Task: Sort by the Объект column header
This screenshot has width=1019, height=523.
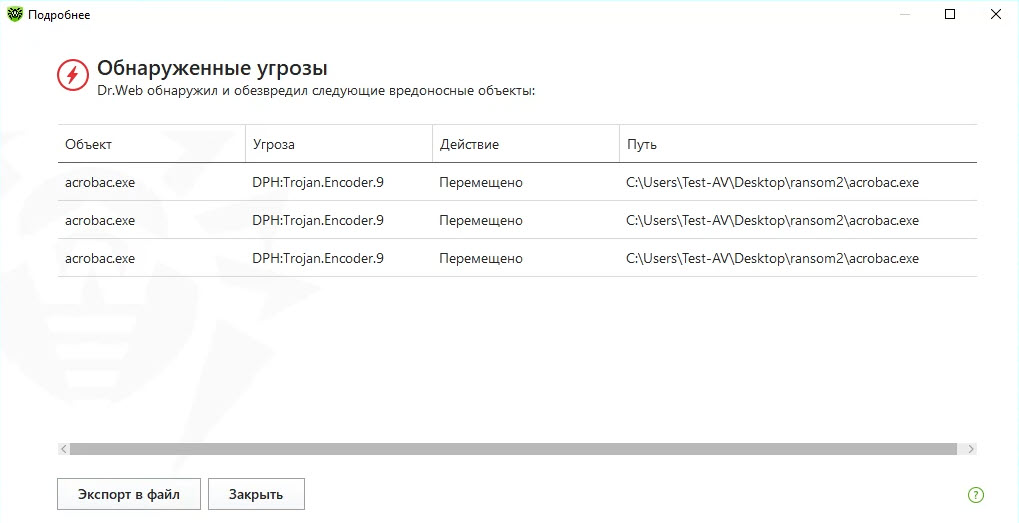Action: pyautogui.click(x=89, y=144)
